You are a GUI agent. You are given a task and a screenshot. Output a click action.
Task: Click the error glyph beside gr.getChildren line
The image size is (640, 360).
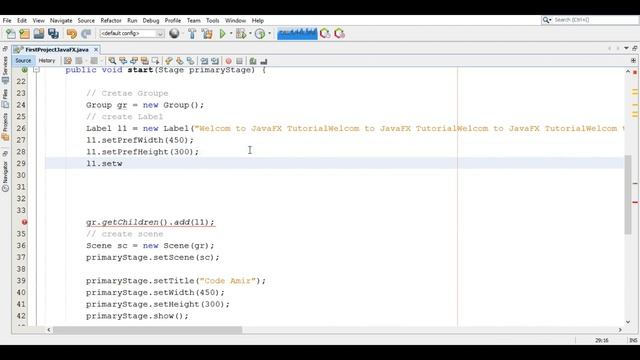pos(24,222)
